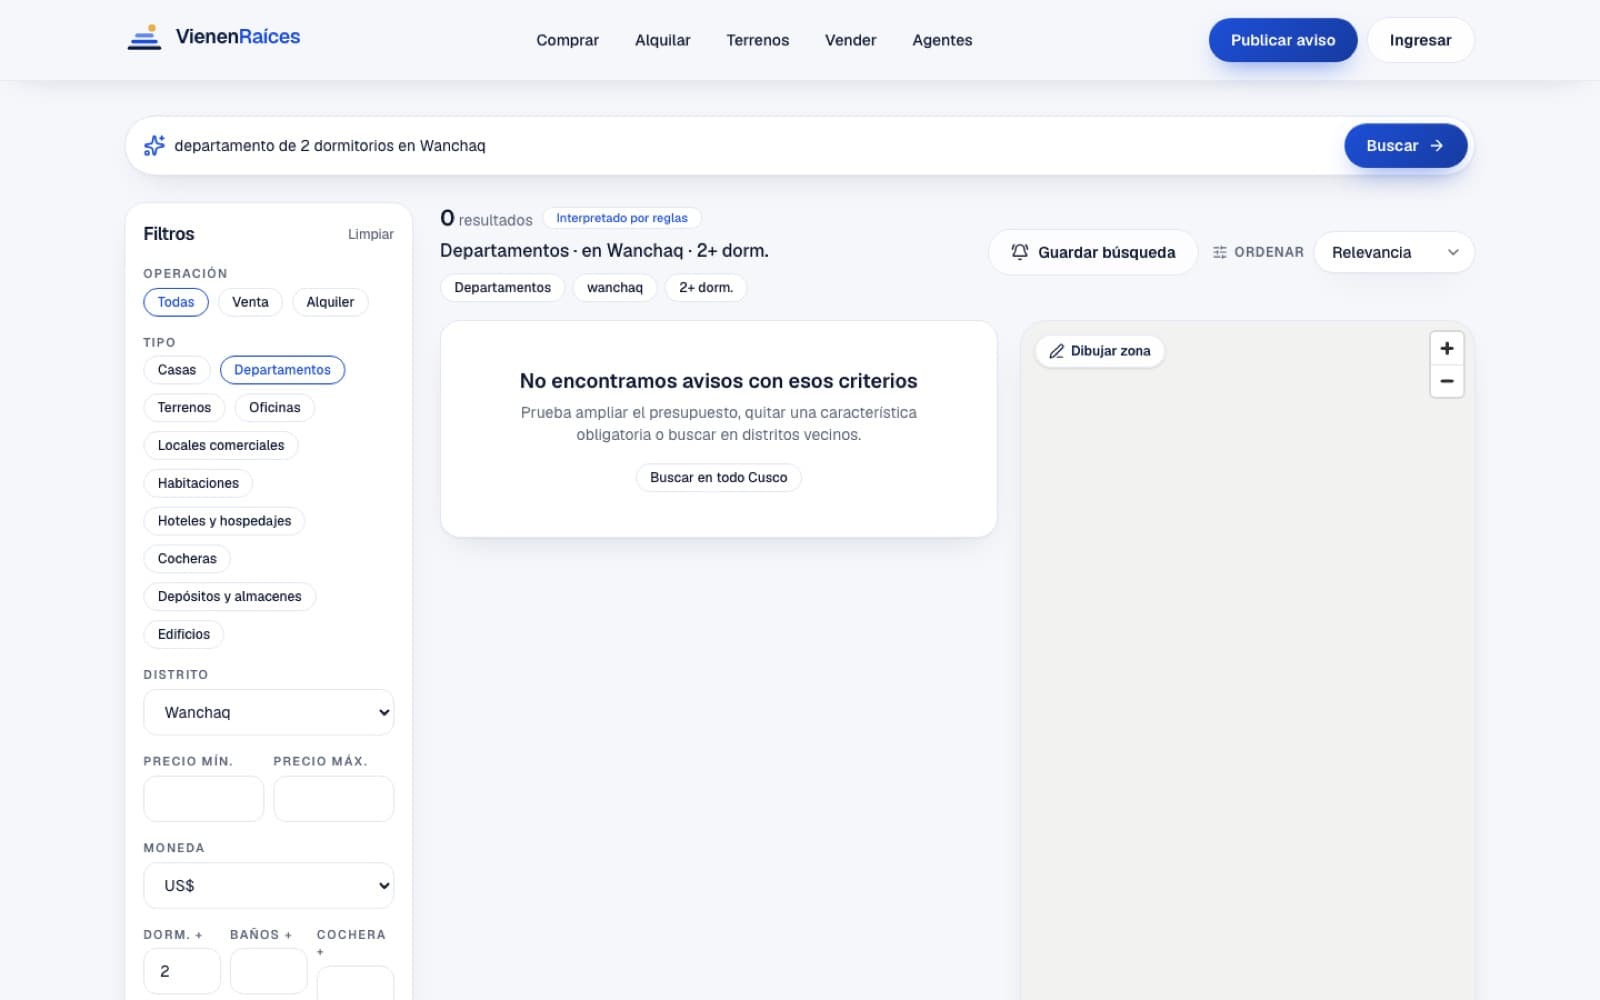Open the Moneda US$ dropdown
1600x1000 pixels.
[269, 886]
